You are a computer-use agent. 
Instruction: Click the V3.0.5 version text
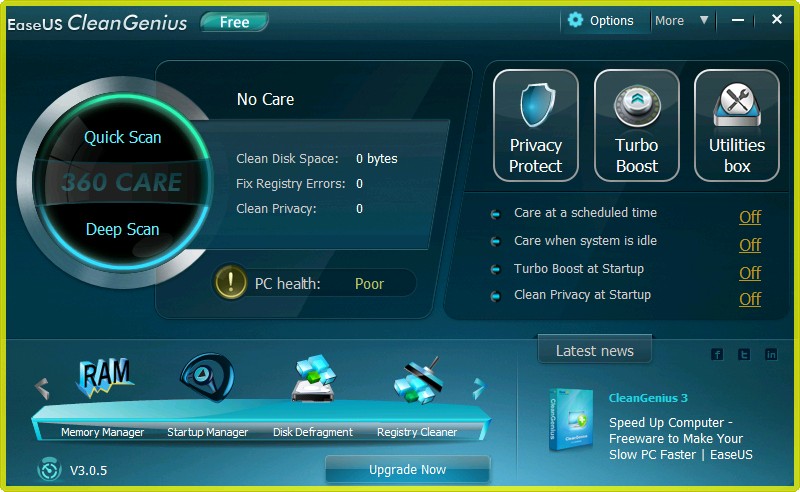tap(88, 471)
